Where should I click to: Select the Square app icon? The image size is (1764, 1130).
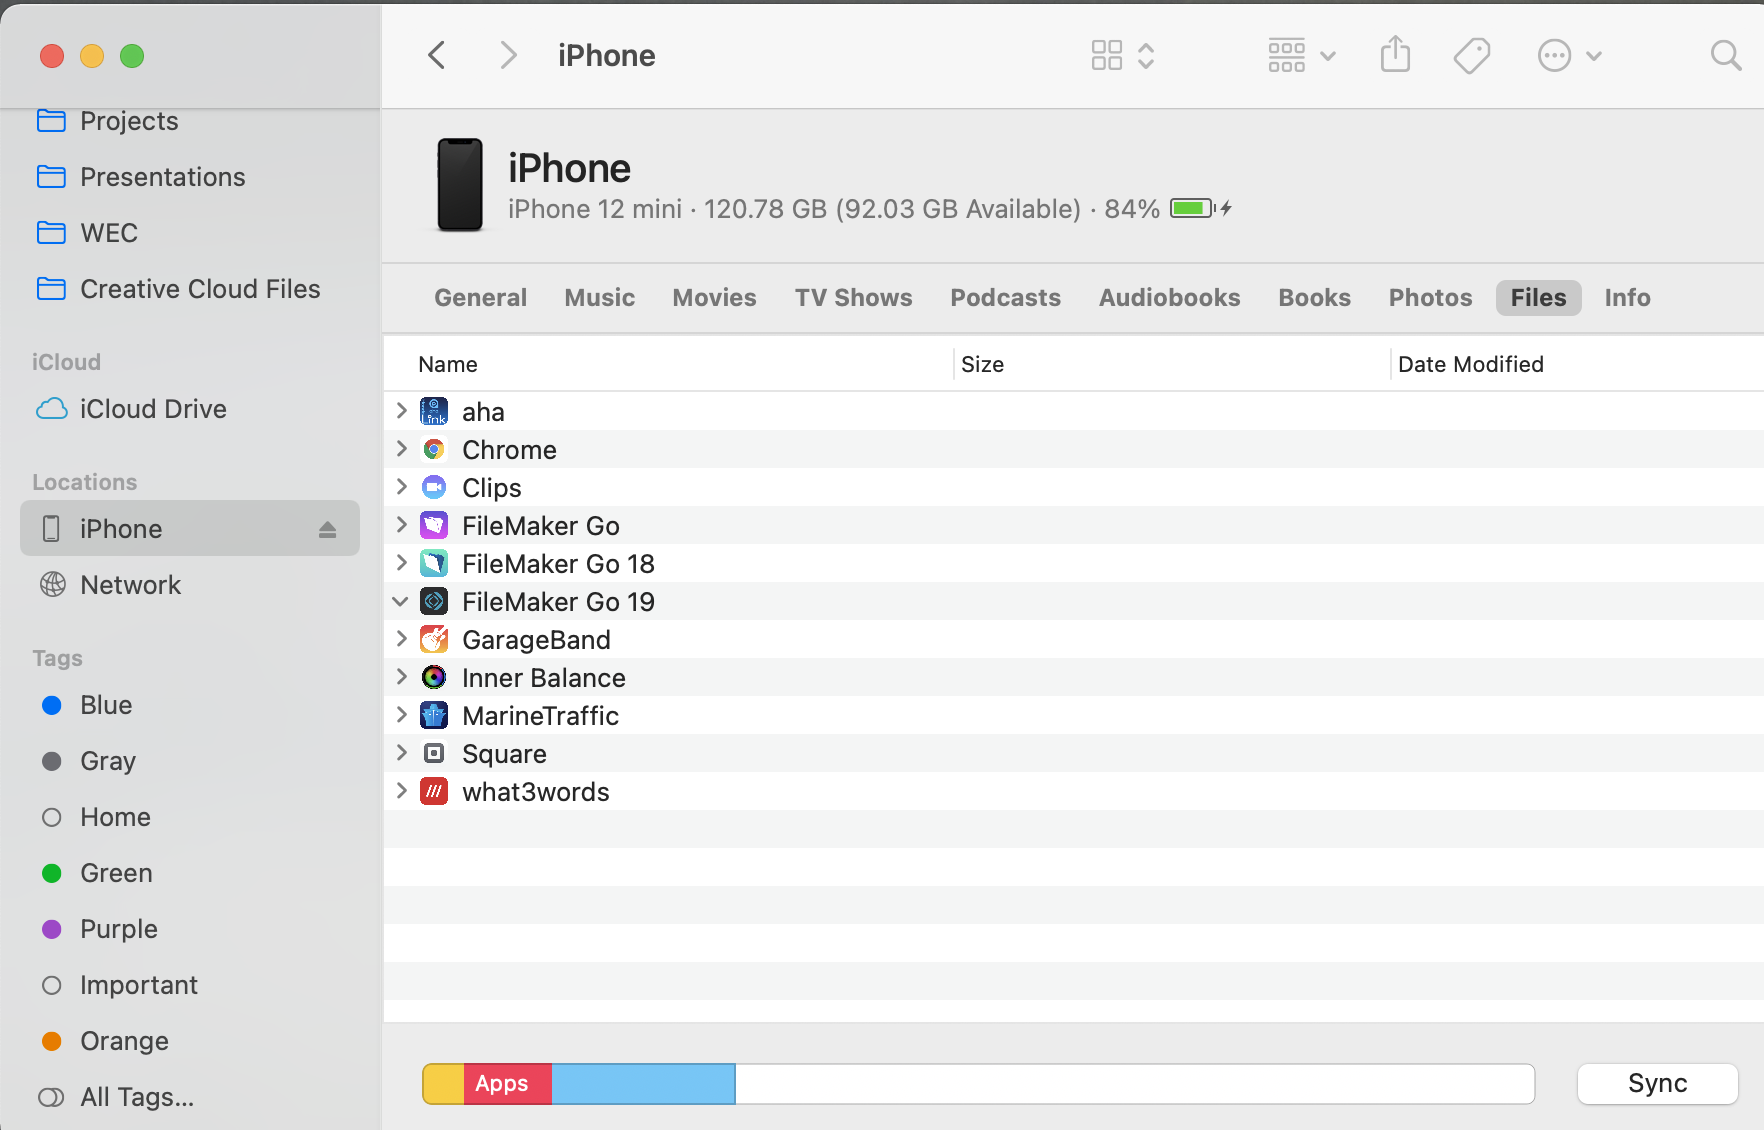point(434,753)
